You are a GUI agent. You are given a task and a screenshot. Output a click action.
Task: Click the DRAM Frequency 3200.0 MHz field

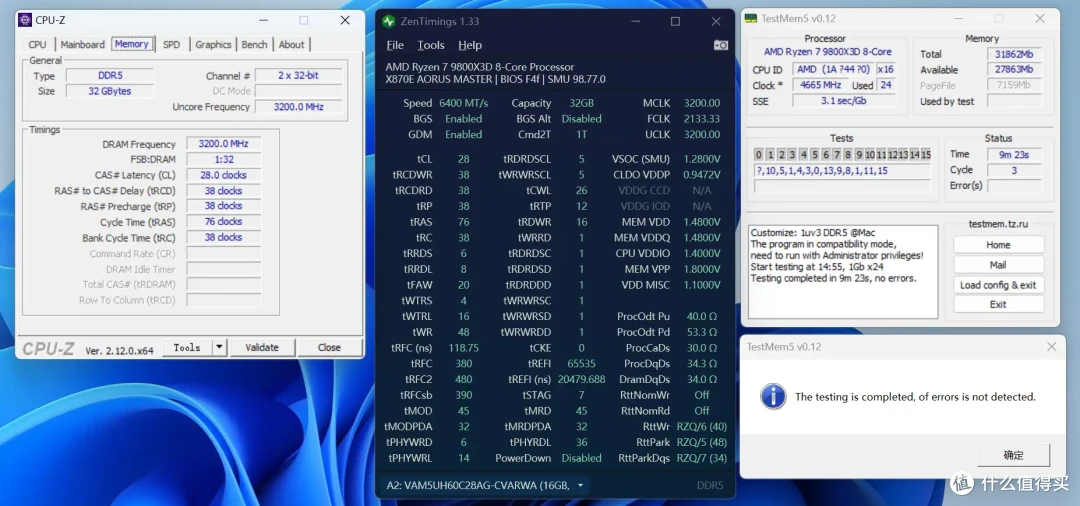(x=223, y=144)
